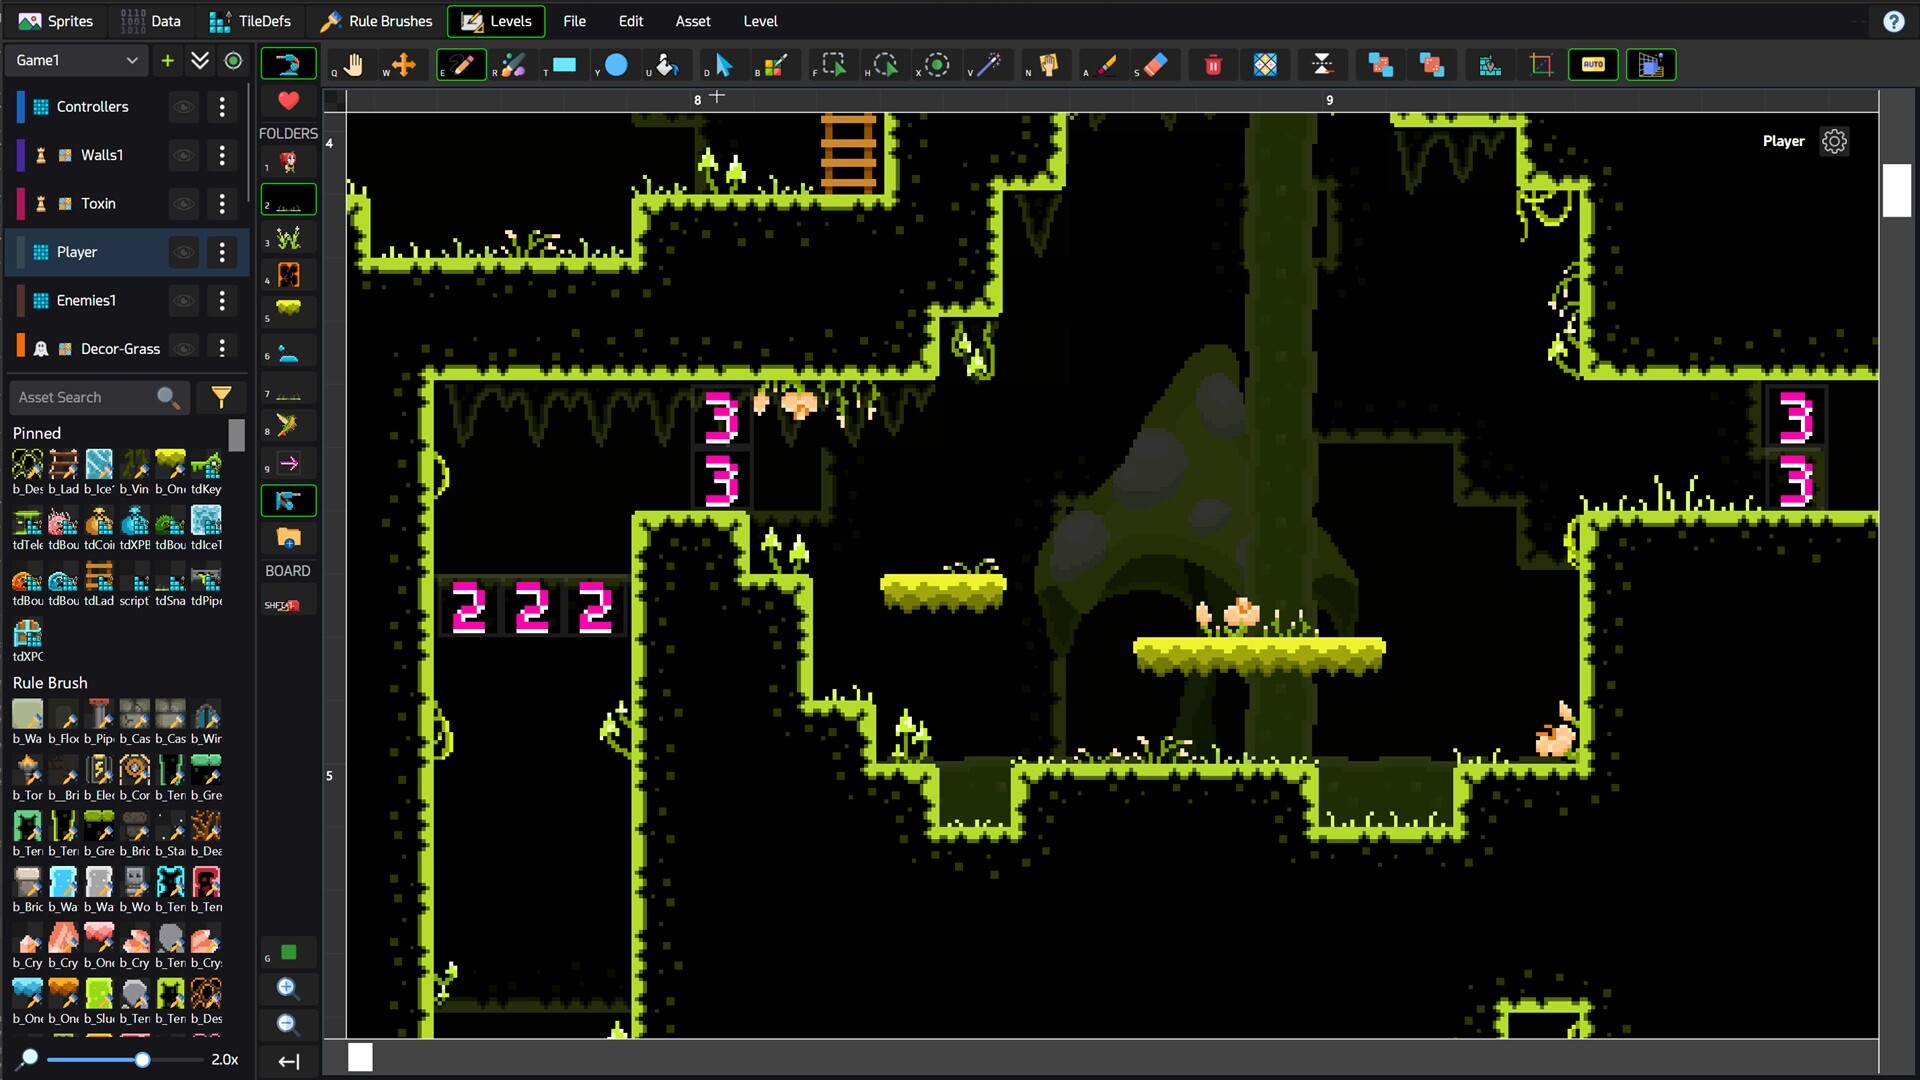Viewport: 1920px width, 1080px height.
Task: Activate the filled rectangle tool
Action: click(x=564, y=65)
